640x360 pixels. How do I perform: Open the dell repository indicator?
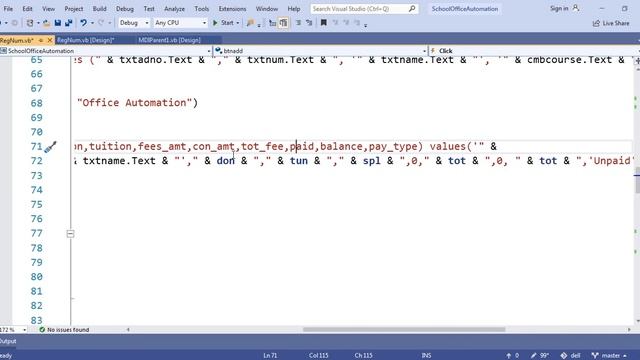point(570,356)
